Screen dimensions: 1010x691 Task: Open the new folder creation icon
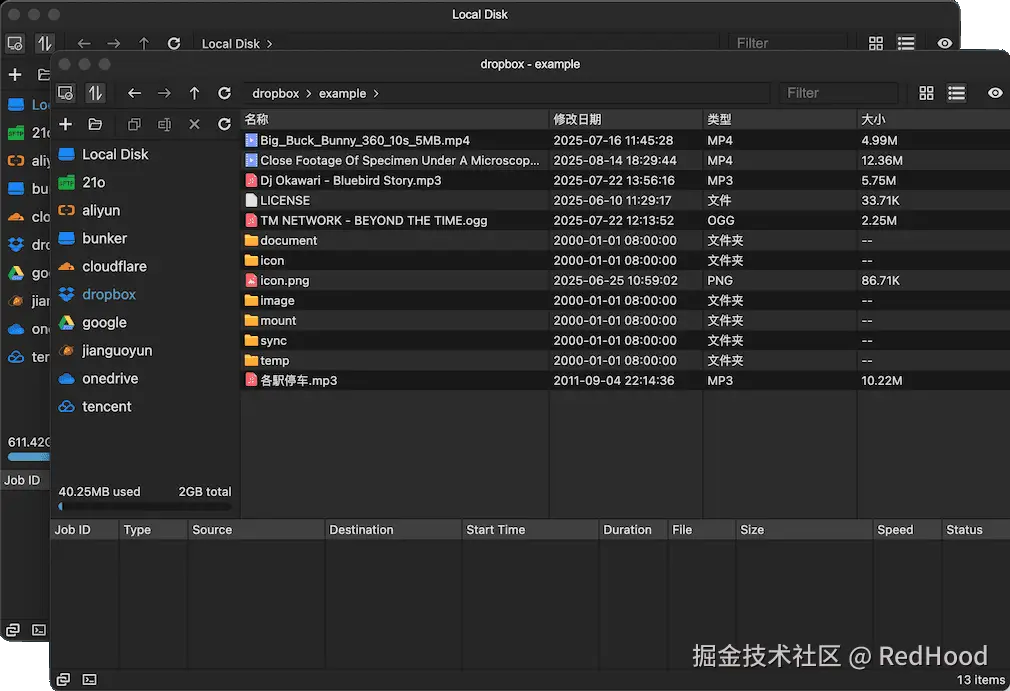95,124
